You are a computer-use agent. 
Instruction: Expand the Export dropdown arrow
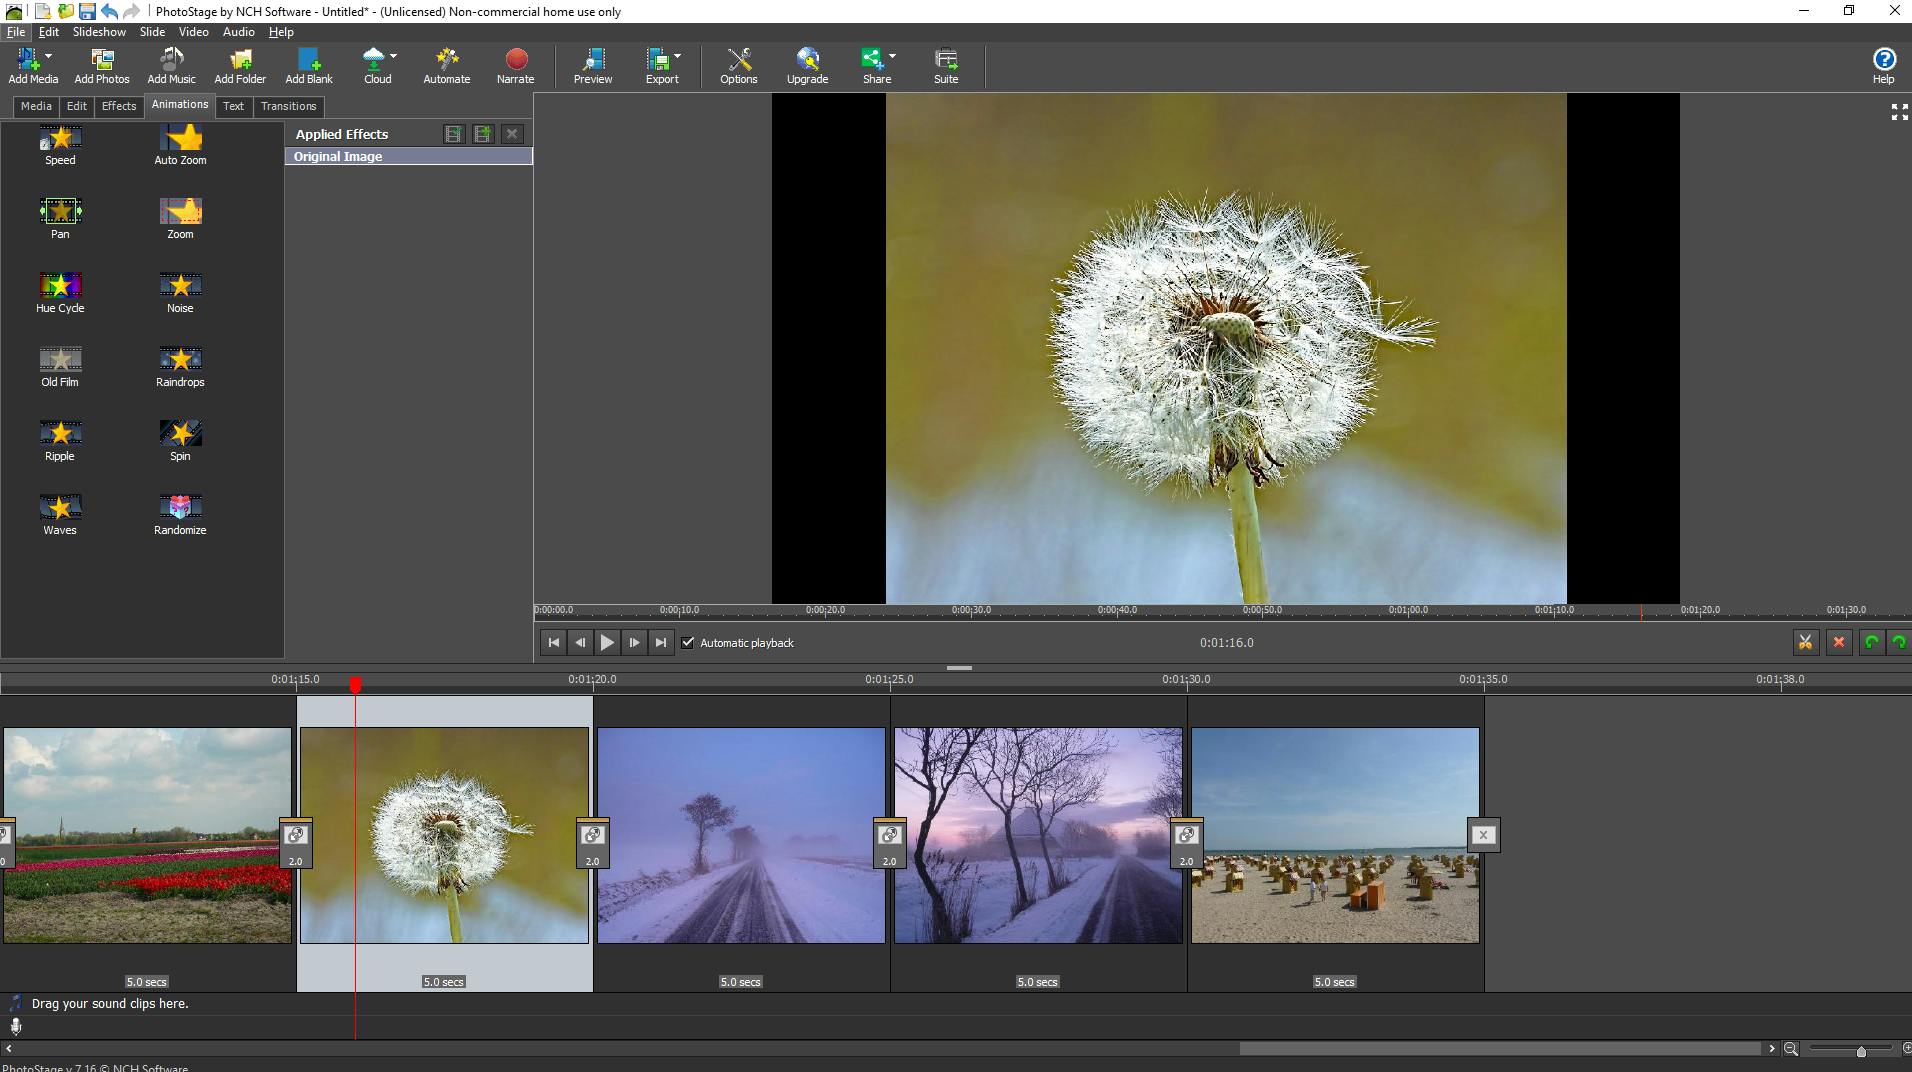pyautogui.click(x=678, y=56)
